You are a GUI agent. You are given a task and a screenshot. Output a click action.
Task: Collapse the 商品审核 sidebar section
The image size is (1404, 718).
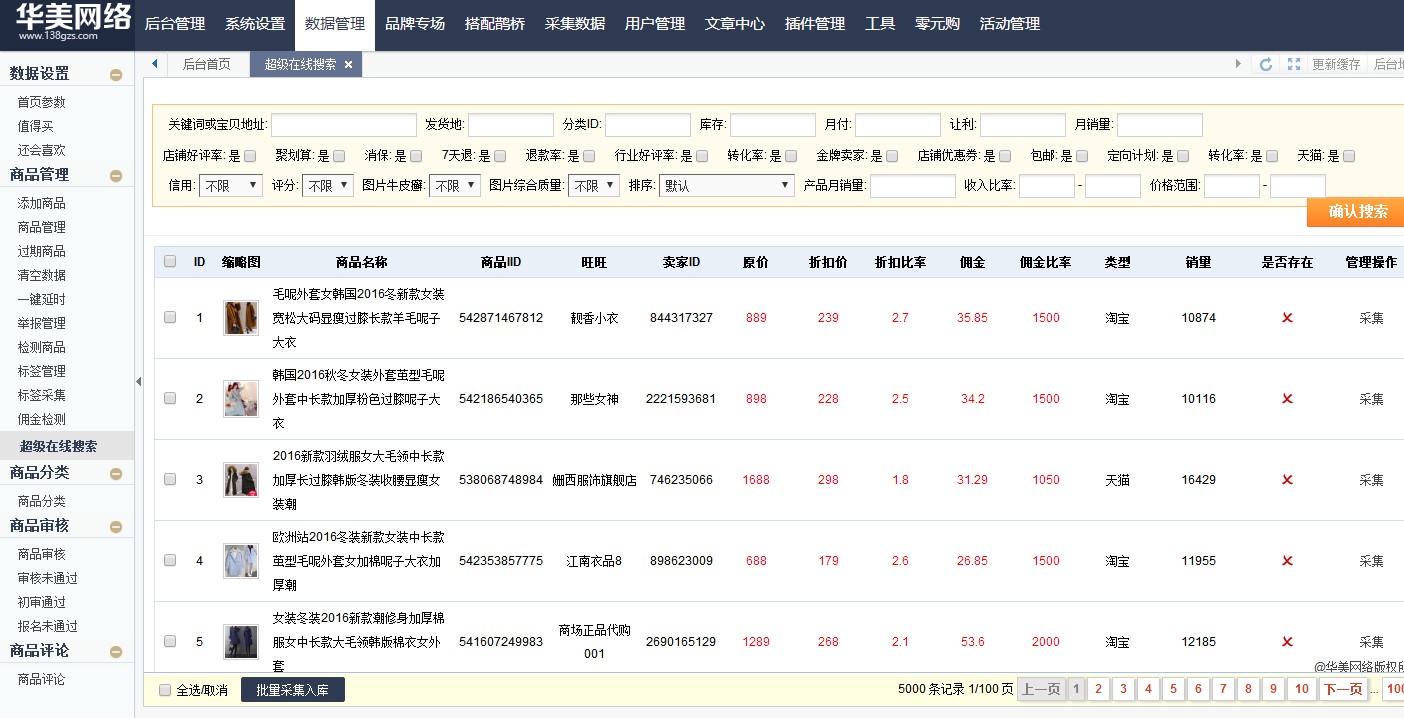[x=116, y=527]
